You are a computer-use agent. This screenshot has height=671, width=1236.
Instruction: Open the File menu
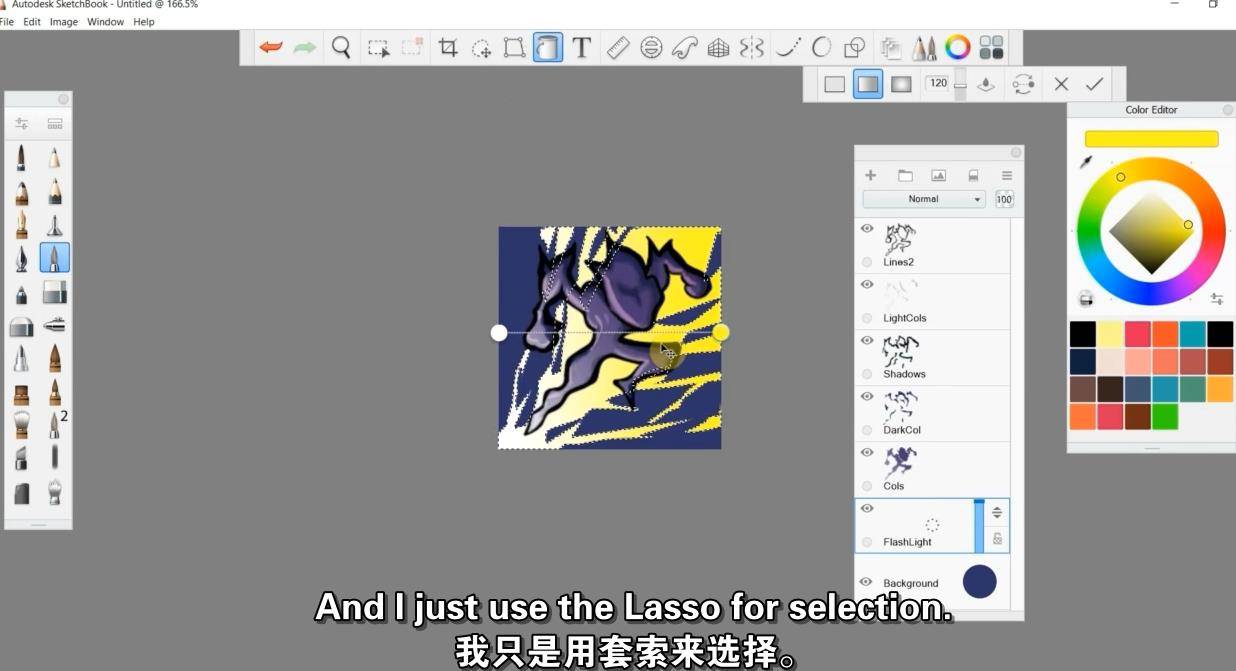point(7,22)
